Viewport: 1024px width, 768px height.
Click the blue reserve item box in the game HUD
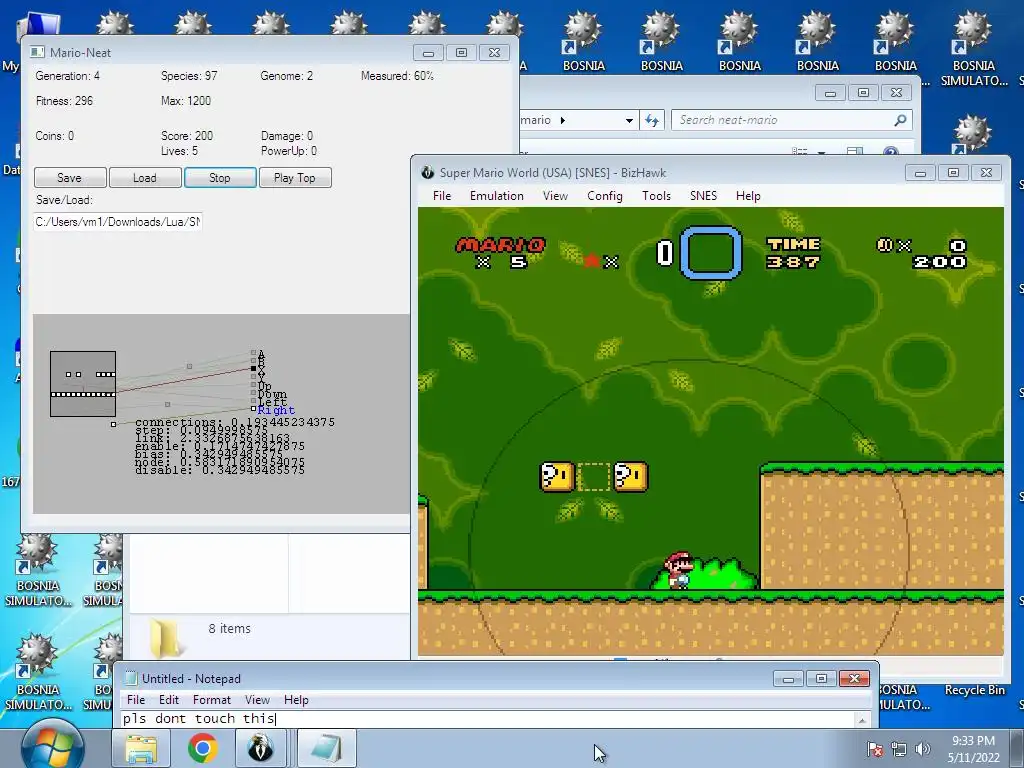coord(711,252)
